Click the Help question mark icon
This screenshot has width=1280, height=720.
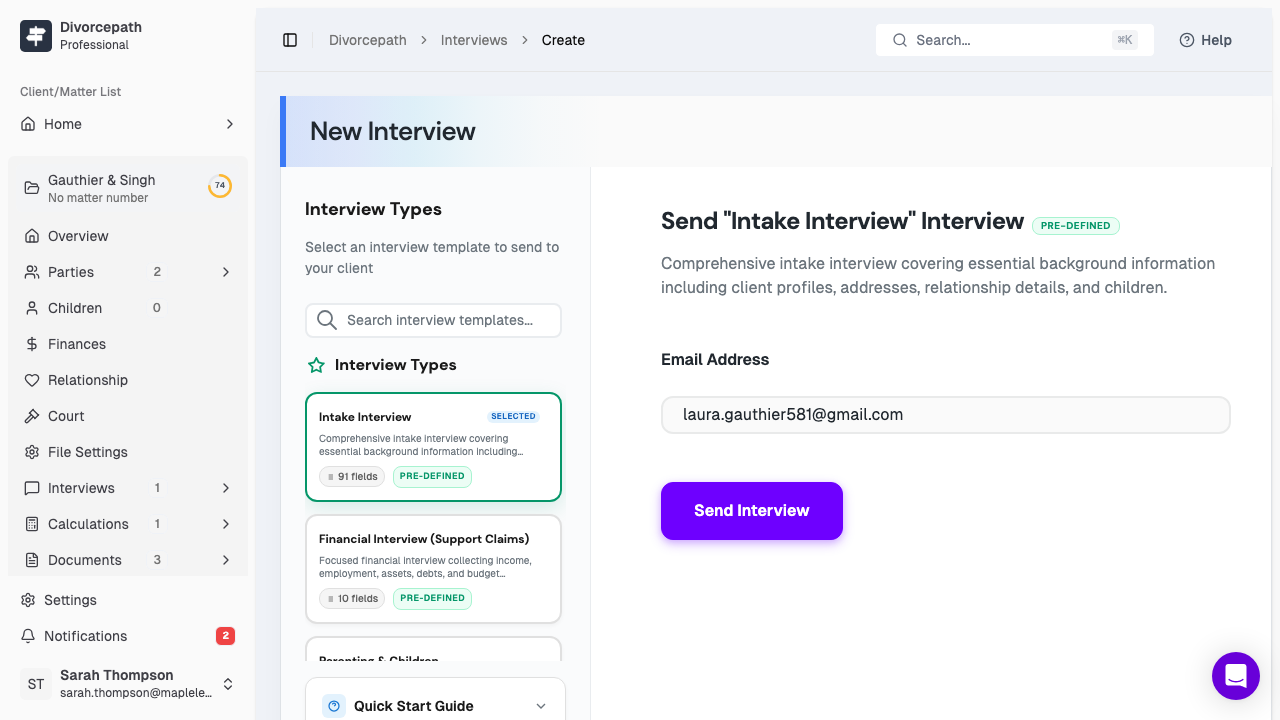tap(1187, 40)
